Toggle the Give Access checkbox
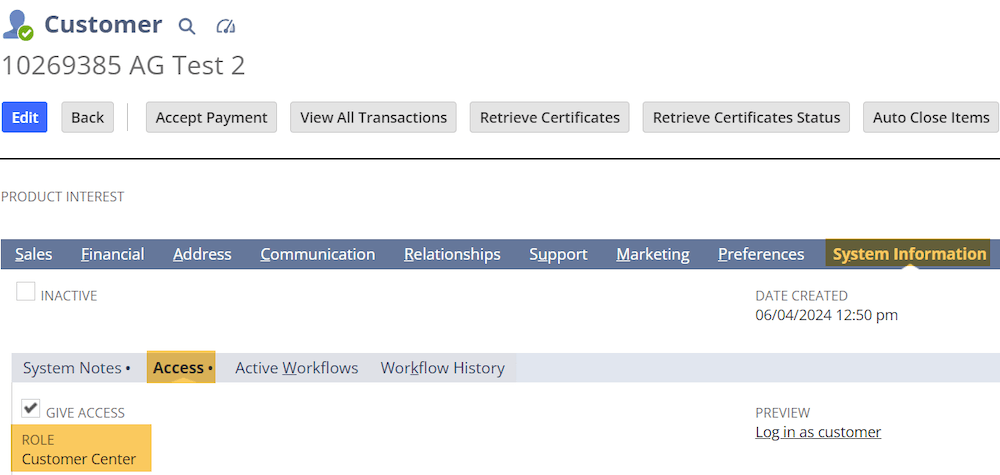Screen dimensions: 1000x475 tap(31, 408)
